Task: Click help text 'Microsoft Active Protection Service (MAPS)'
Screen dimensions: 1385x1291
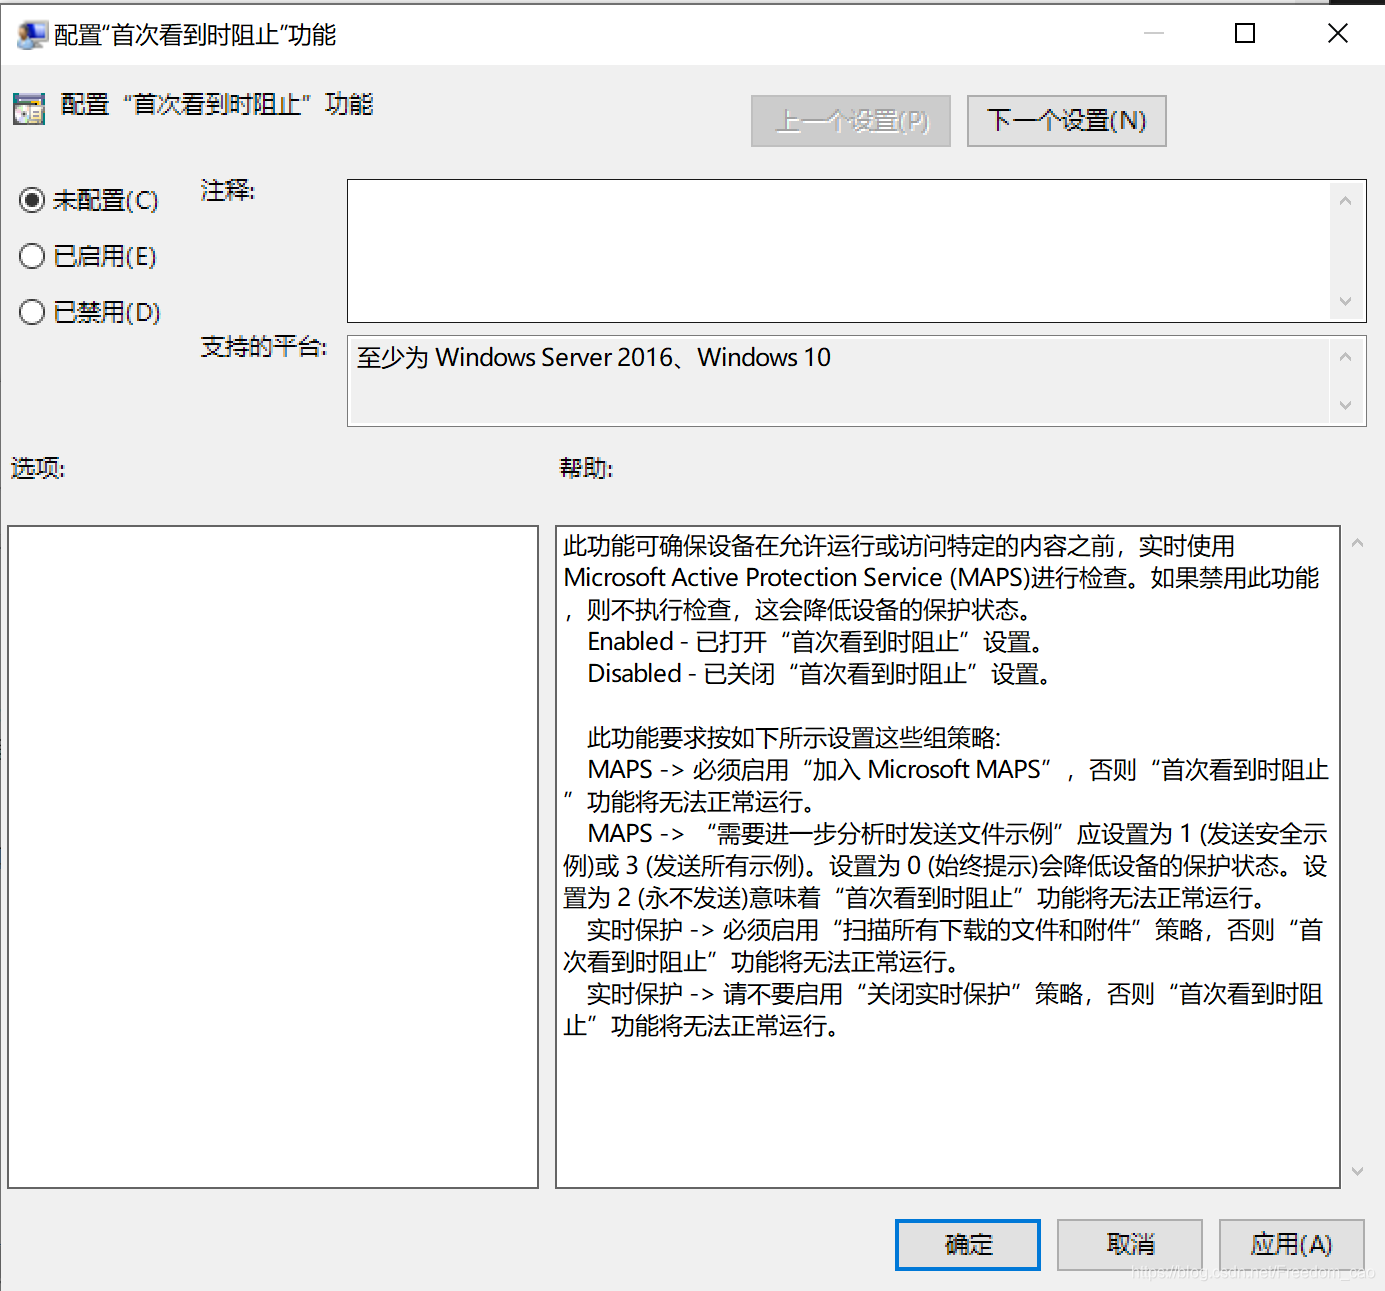Action: click(x=797, y=578)
